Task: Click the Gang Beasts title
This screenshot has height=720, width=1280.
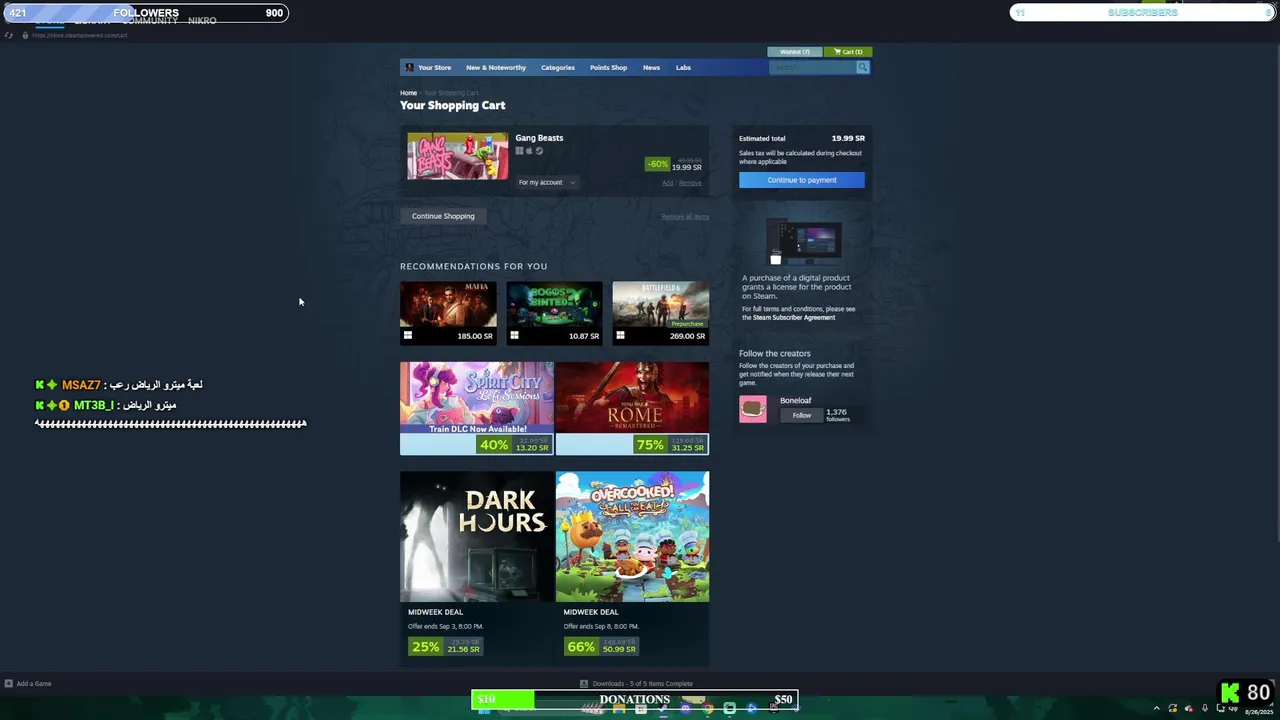Action: (x=539, y=138)
